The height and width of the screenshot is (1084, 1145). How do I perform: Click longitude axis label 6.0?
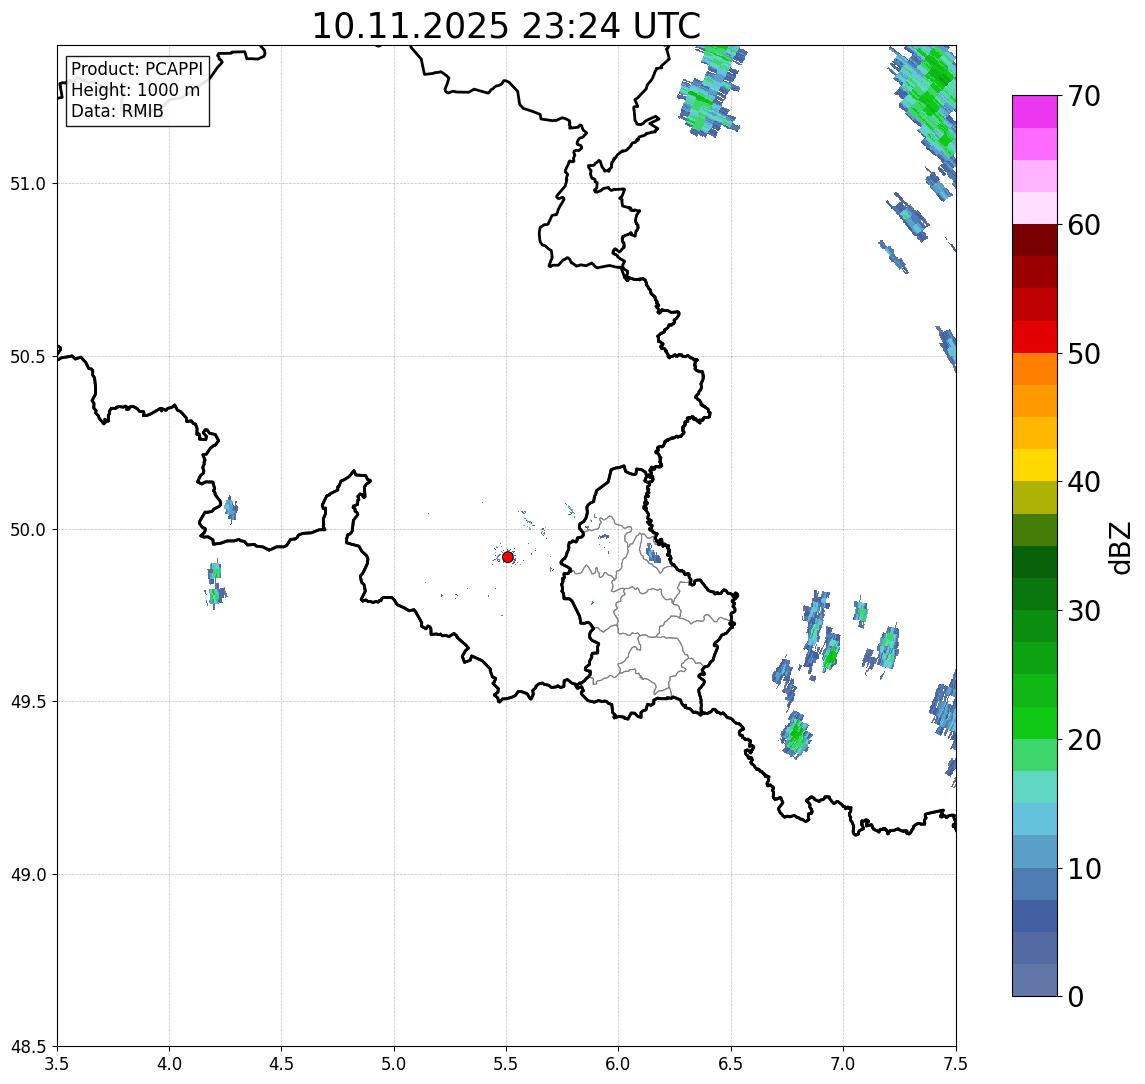pos(619,1063)
